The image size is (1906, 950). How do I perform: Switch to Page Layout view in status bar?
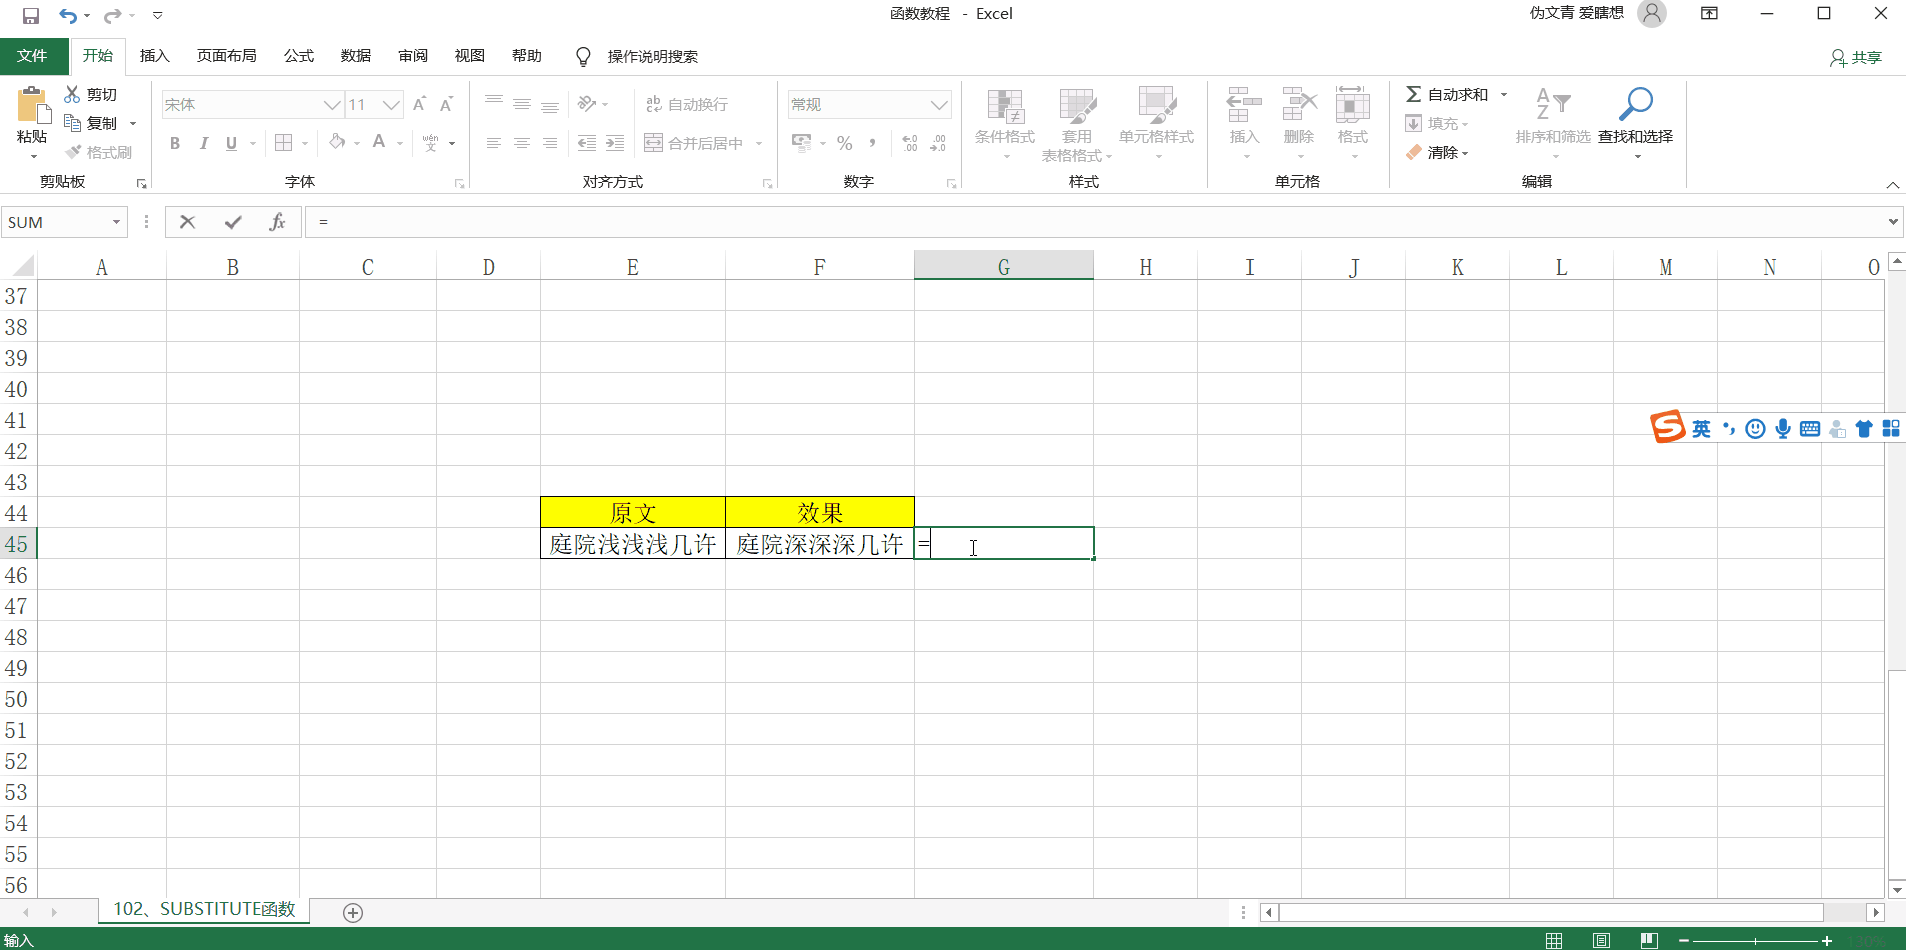click(1602, 940)
